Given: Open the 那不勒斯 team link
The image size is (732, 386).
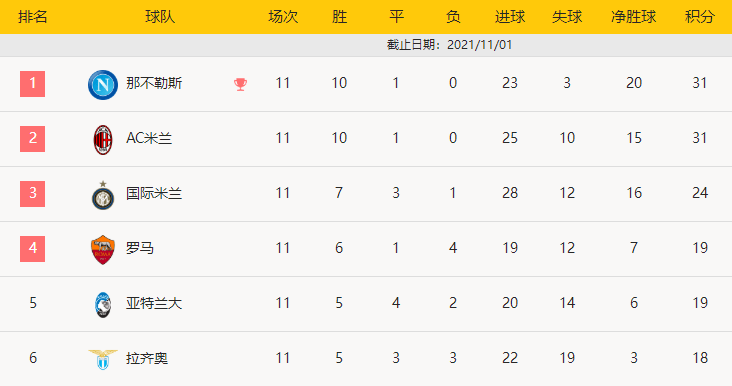Looking at the screenshot, I should tap(154, 83).
